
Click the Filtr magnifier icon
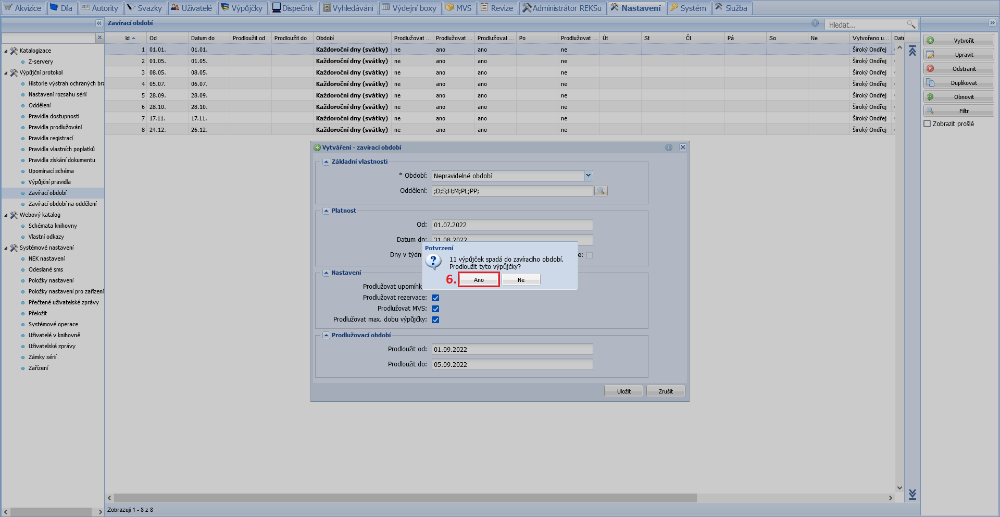point(931,111)
